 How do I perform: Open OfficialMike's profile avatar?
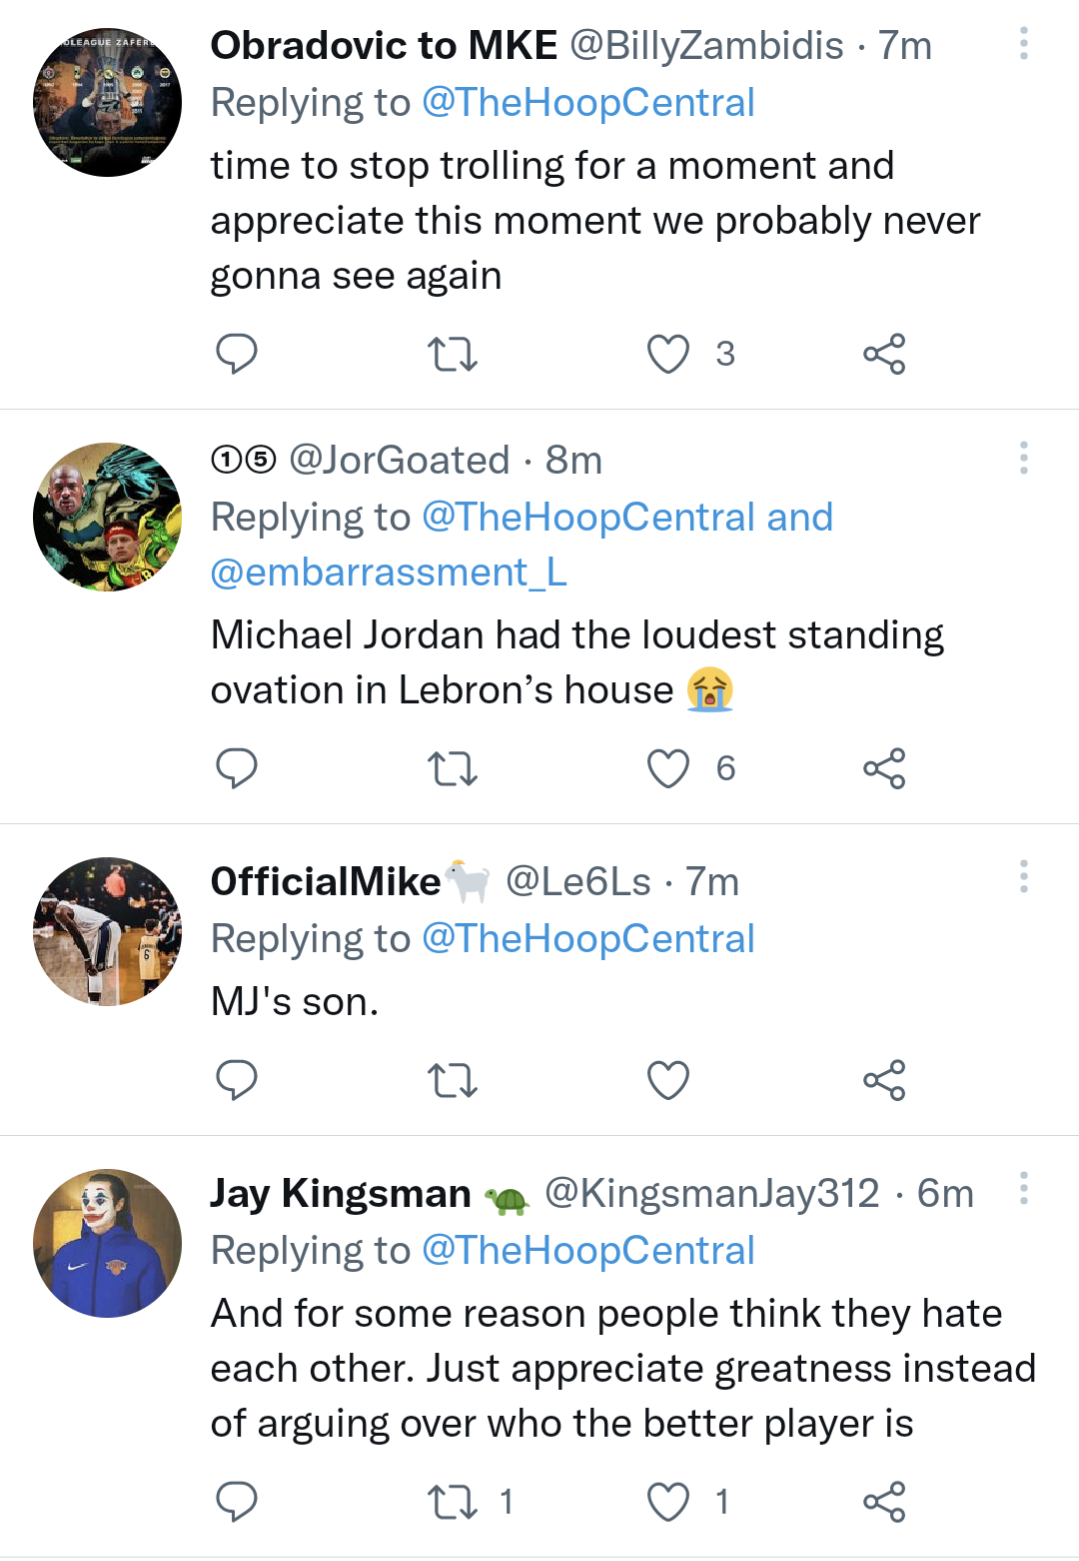(x=107, y=931)
